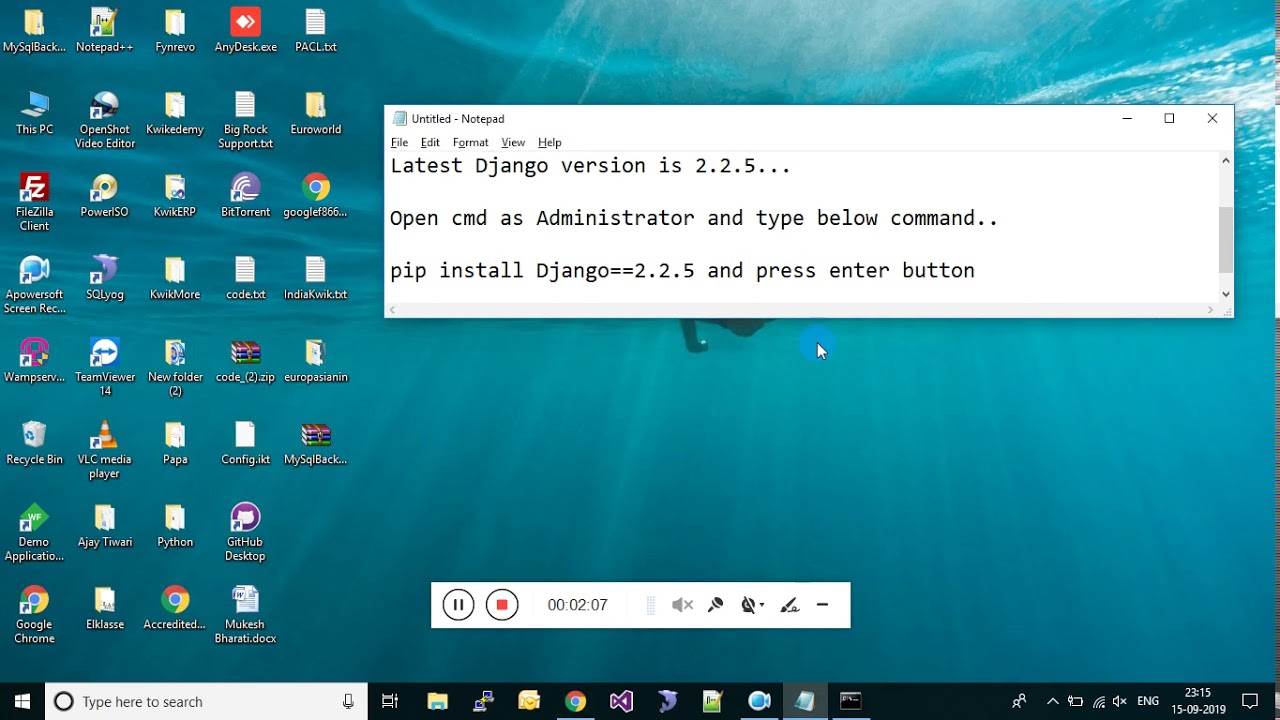Click Notepad scroll down arrow
Image resolution: width=1280 pixels, height=720 pixels.
point(1226,294)
